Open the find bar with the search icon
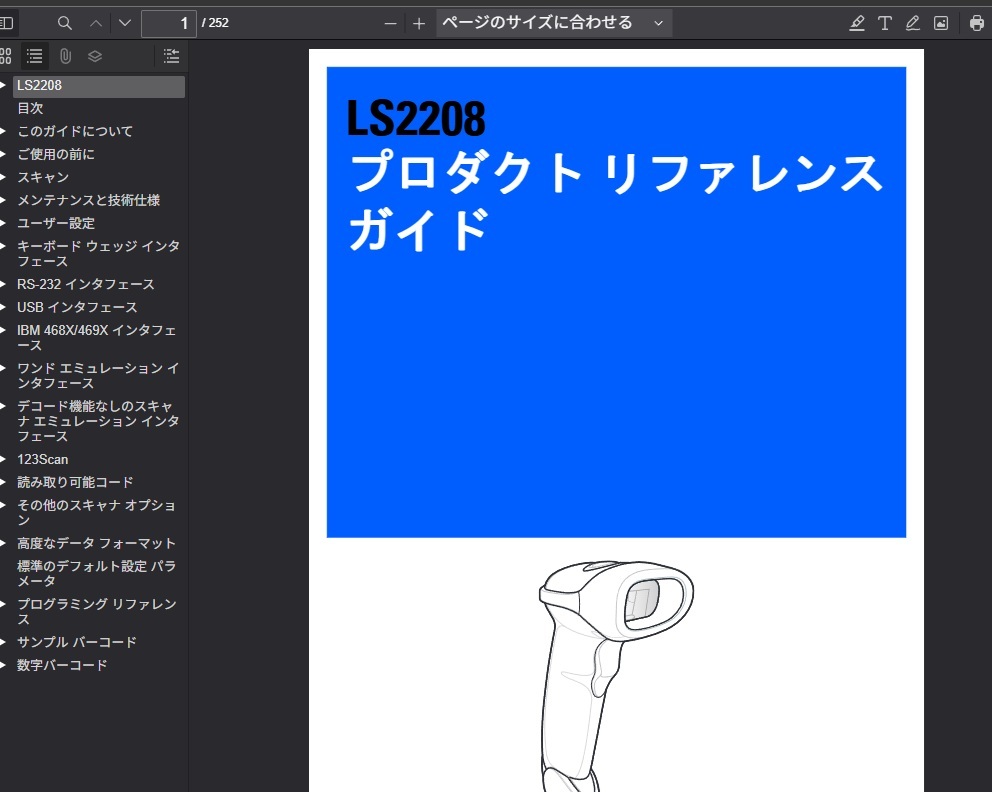This screenshot has height=792, width=992. (64, 22)
